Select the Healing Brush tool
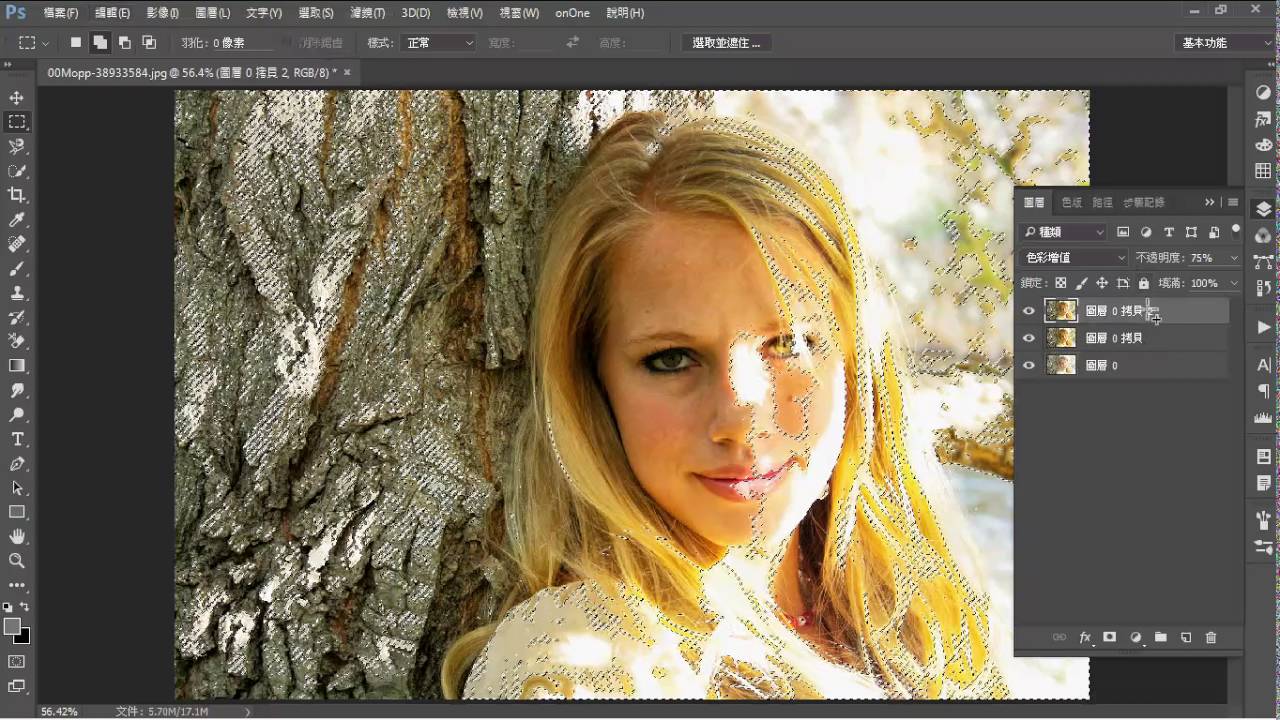Image resolution: width=1280 pixels, height=720 pixels. [x=17, y=244]
